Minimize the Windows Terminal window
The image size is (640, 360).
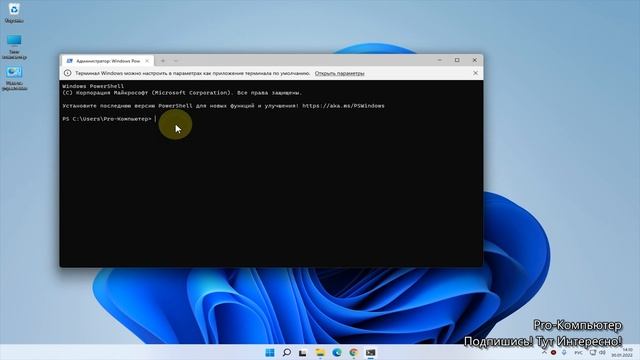[440, 60]
